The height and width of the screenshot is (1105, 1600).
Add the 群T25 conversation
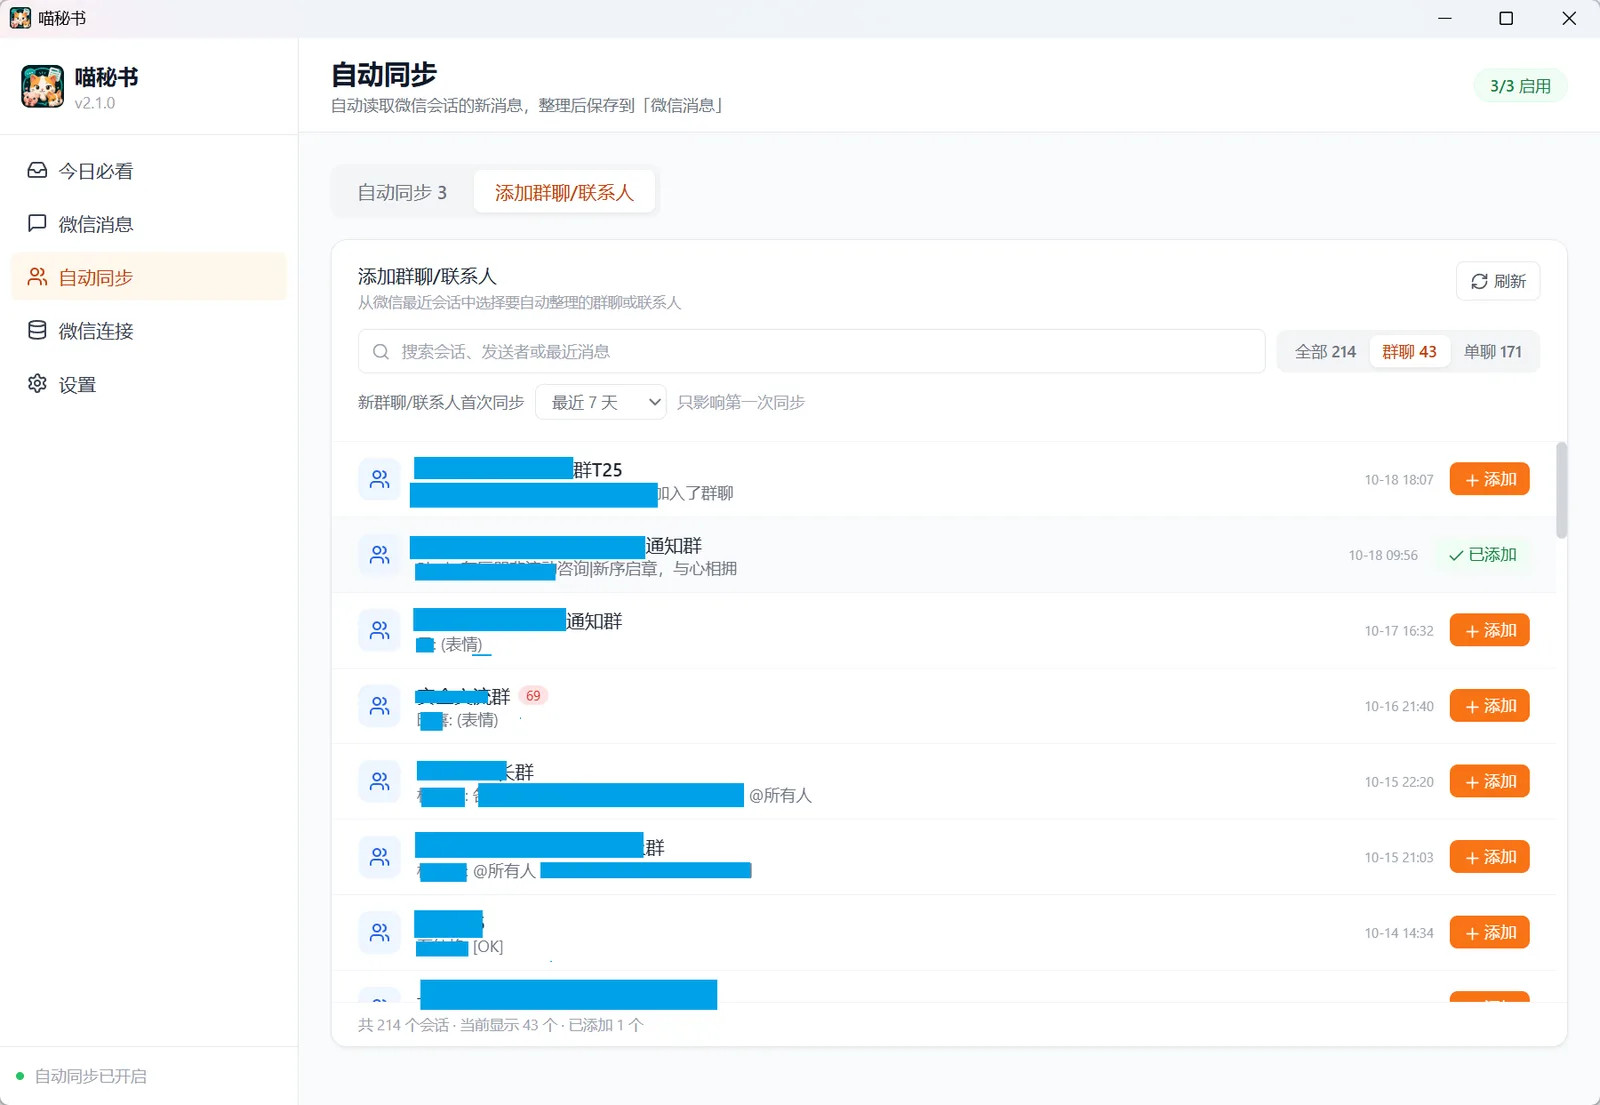[x=1490, y=480]
